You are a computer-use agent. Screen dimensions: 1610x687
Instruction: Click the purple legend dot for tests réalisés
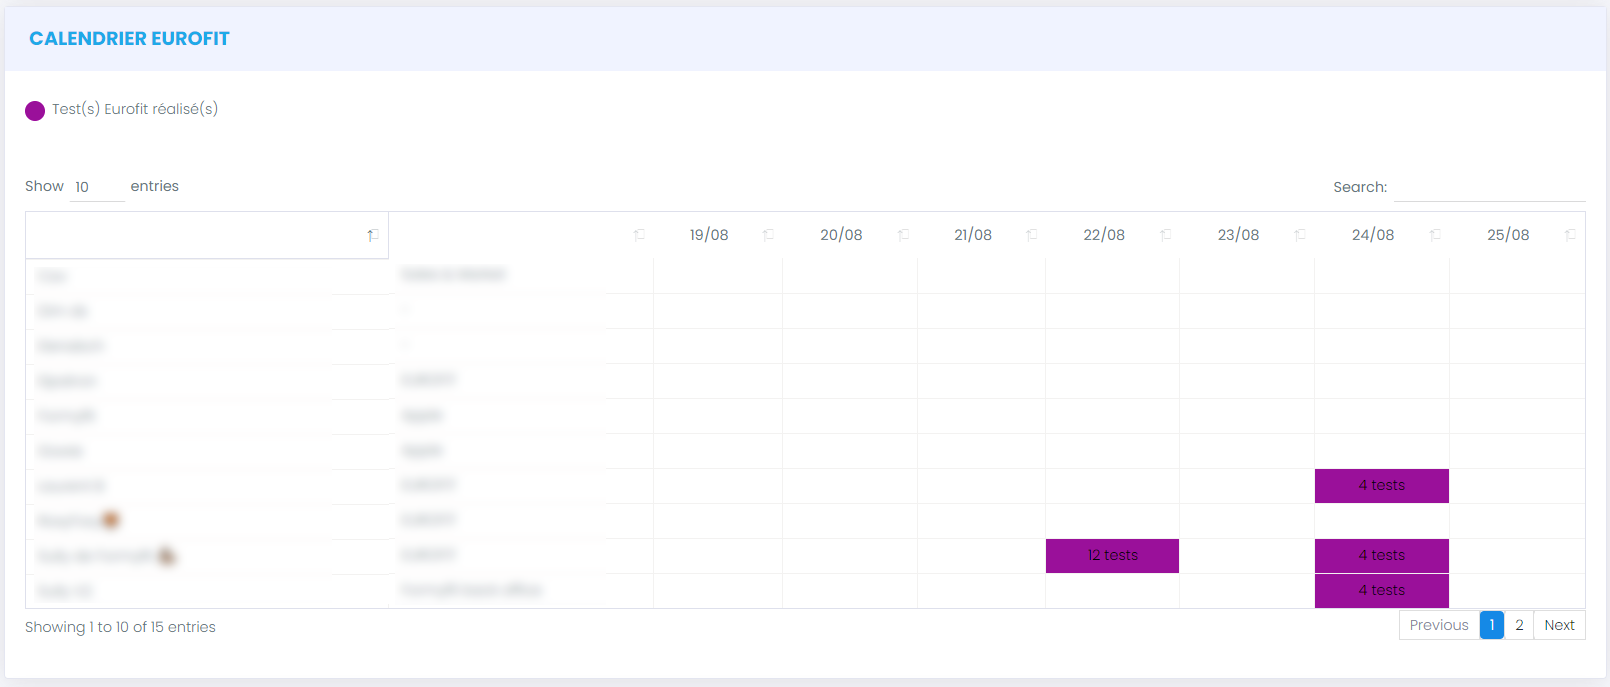click(35, 111)
